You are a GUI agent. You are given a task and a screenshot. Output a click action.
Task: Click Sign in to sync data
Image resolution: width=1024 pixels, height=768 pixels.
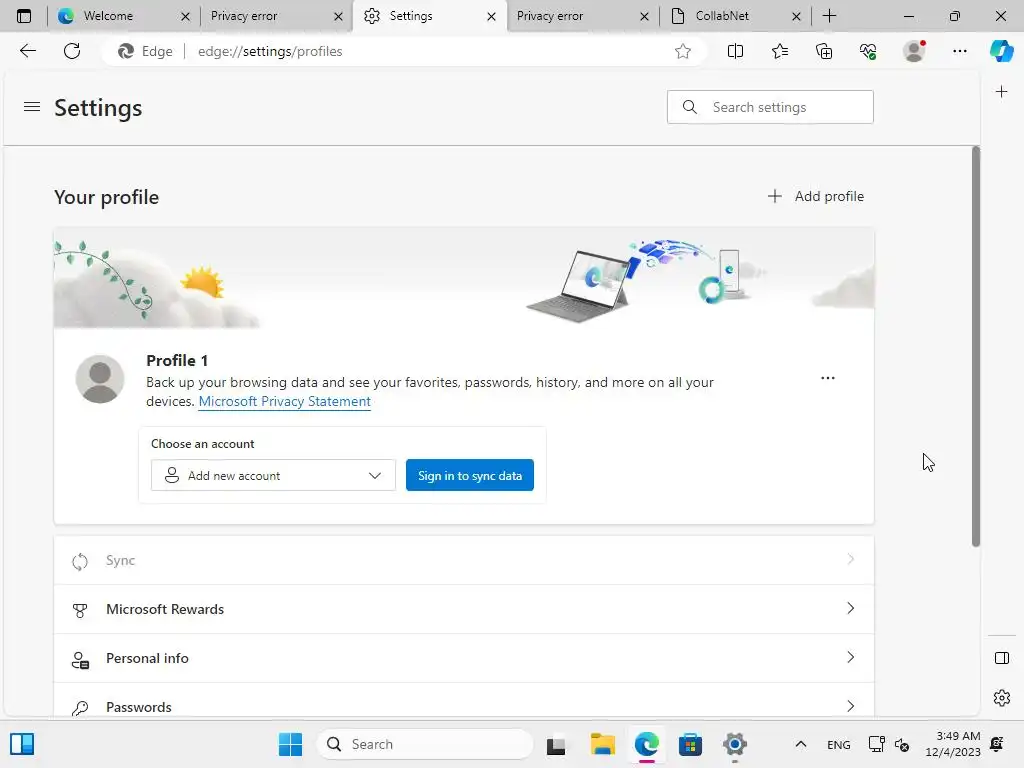(x=470, y=475)
